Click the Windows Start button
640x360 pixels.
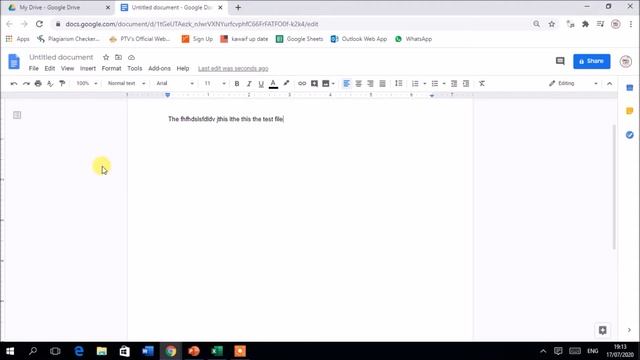[x=10, y=351]
